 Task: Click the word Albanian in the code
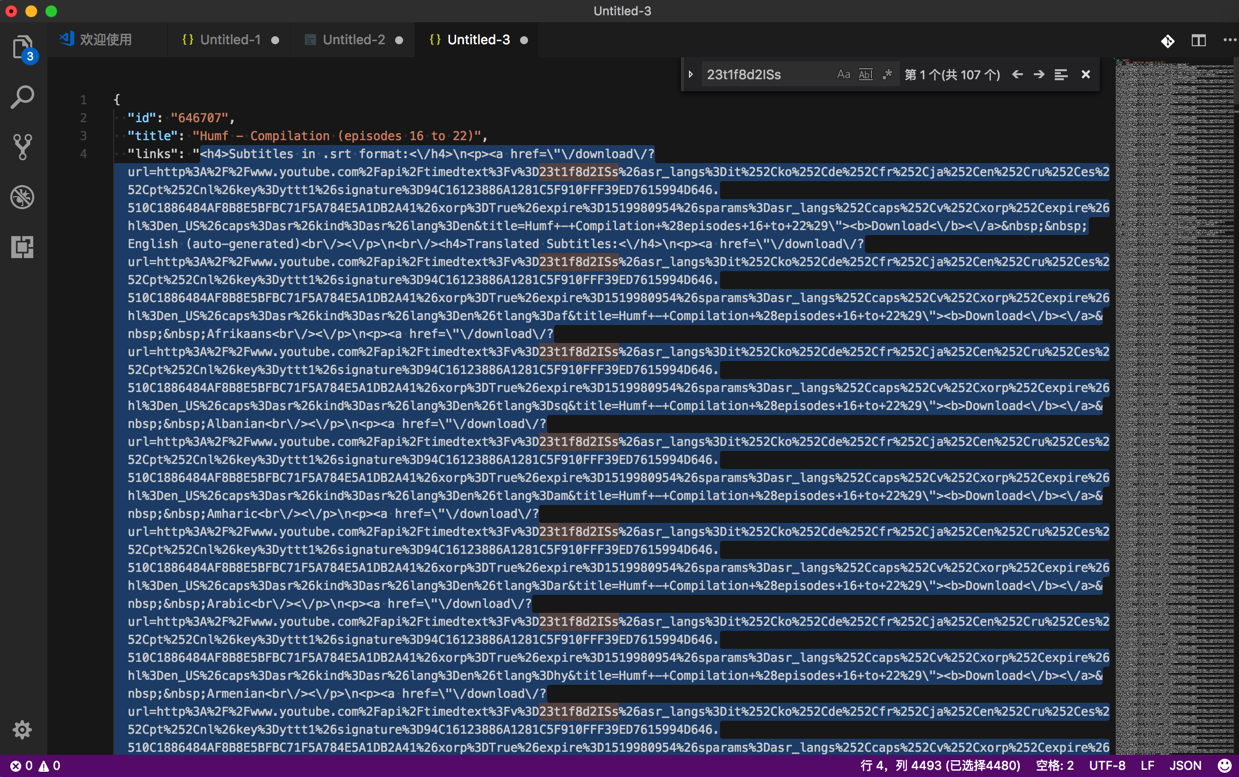235,424
